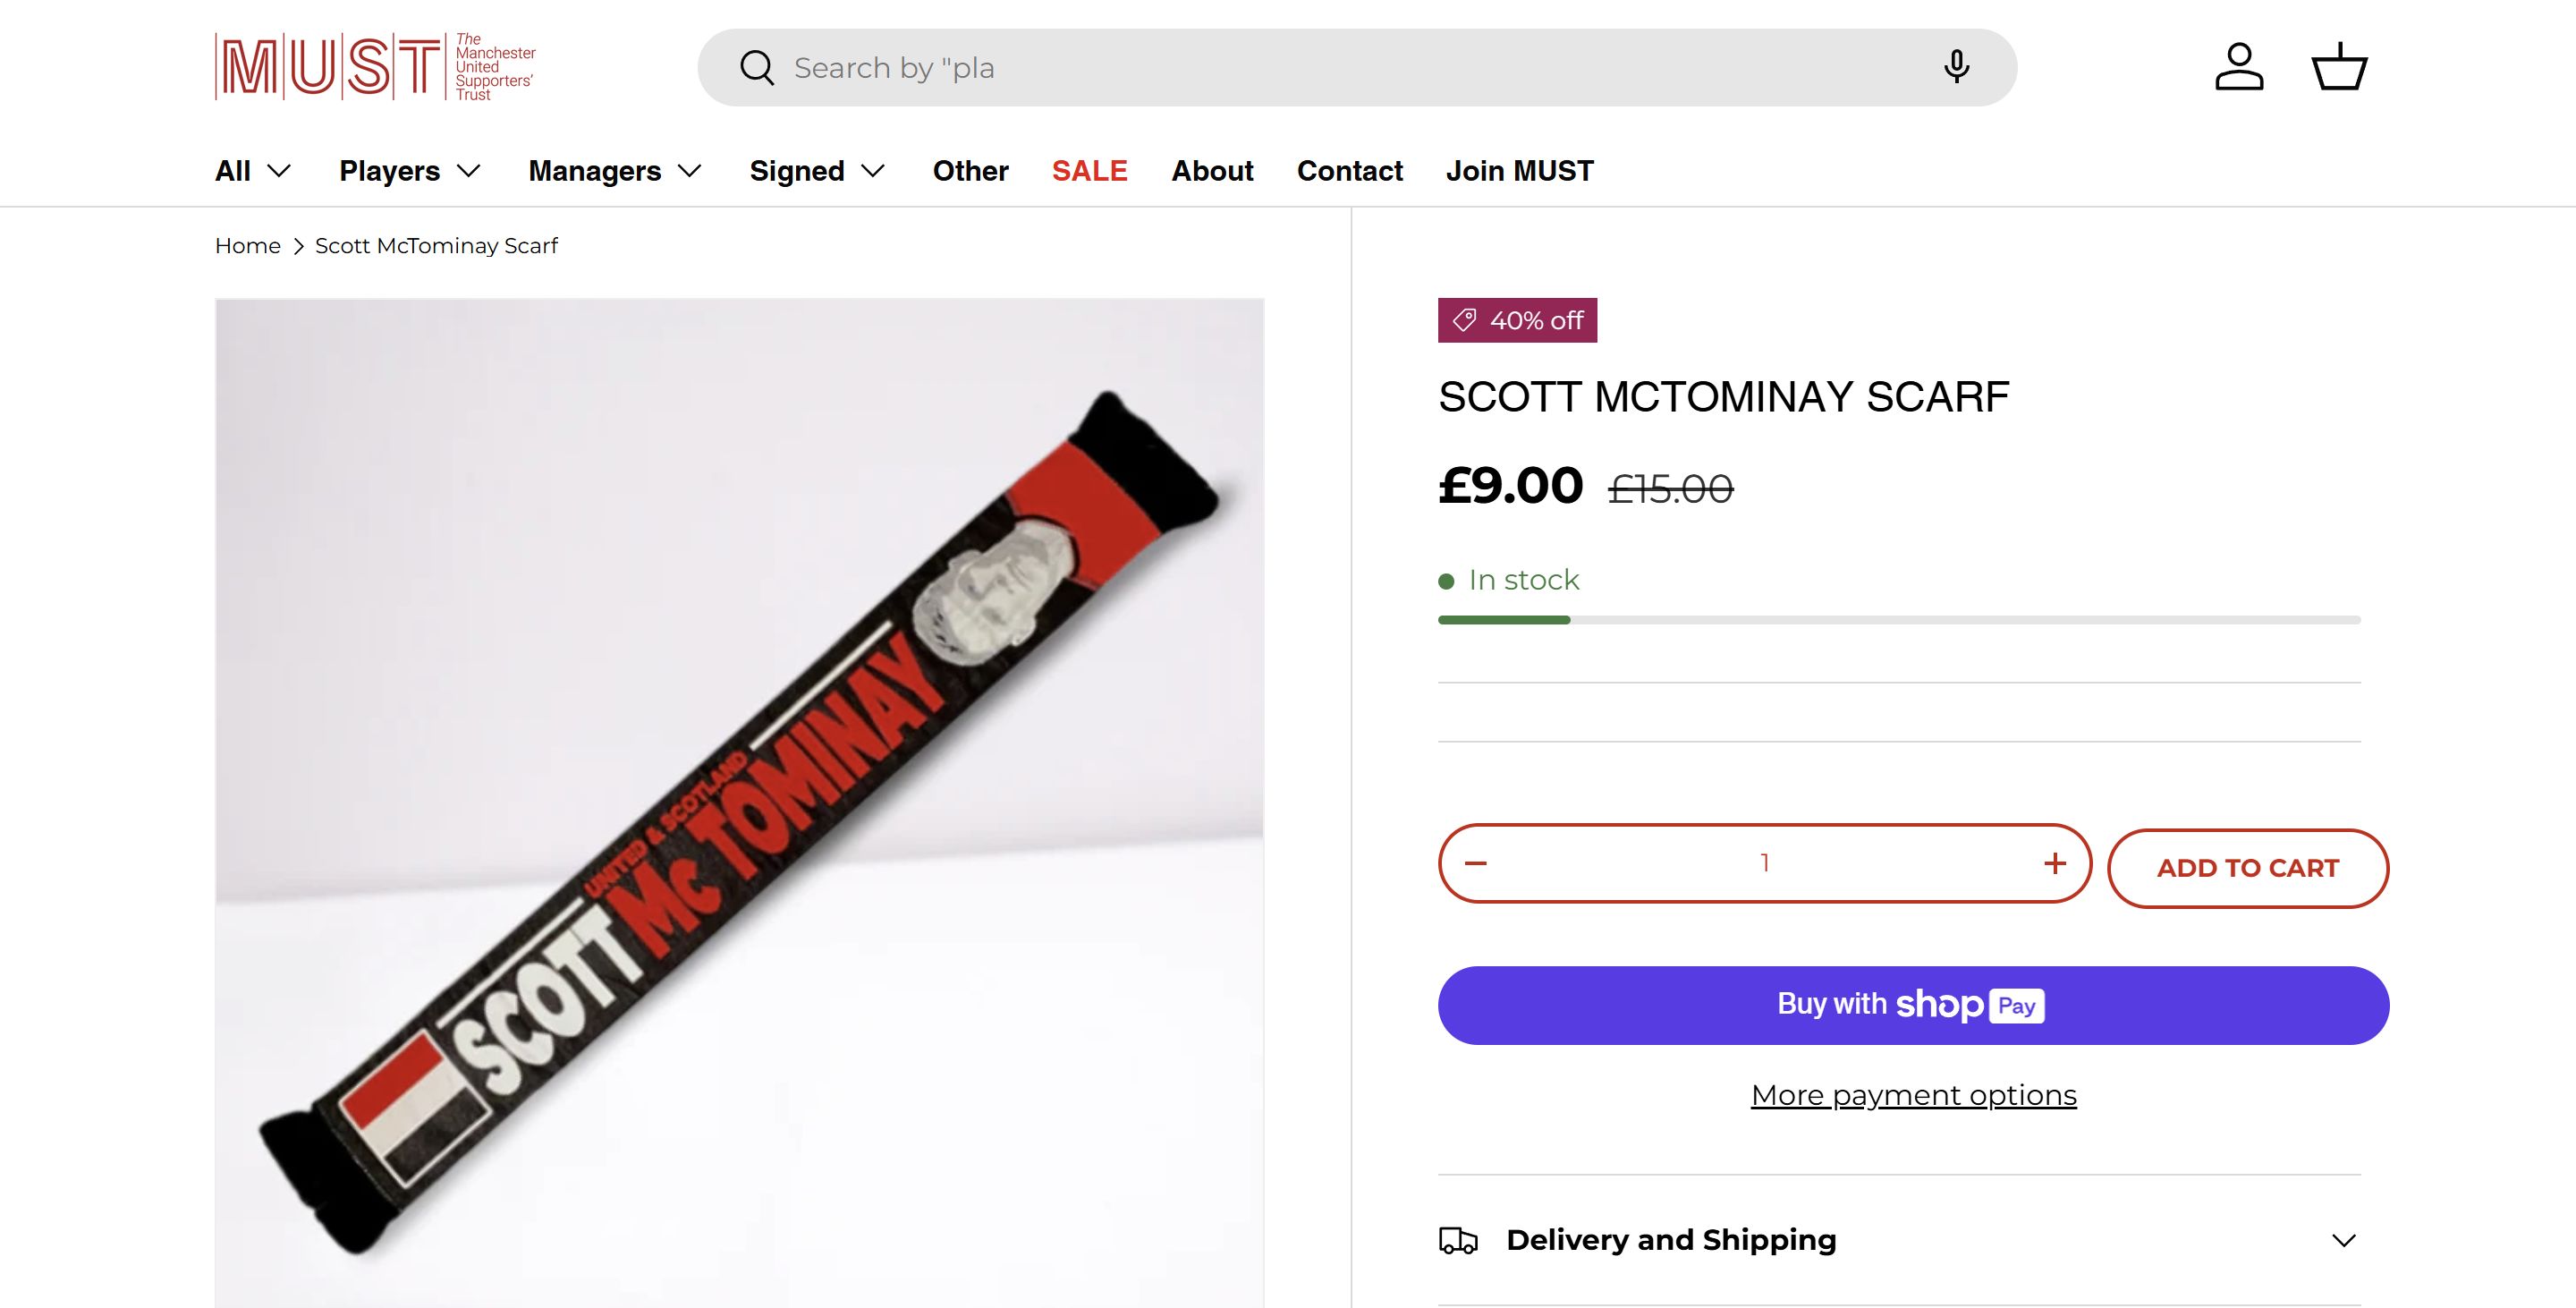Viewport: 2576px width, 1308px height.
Task: Increase quantity with plus button
Action: (x=2055, y=863)
